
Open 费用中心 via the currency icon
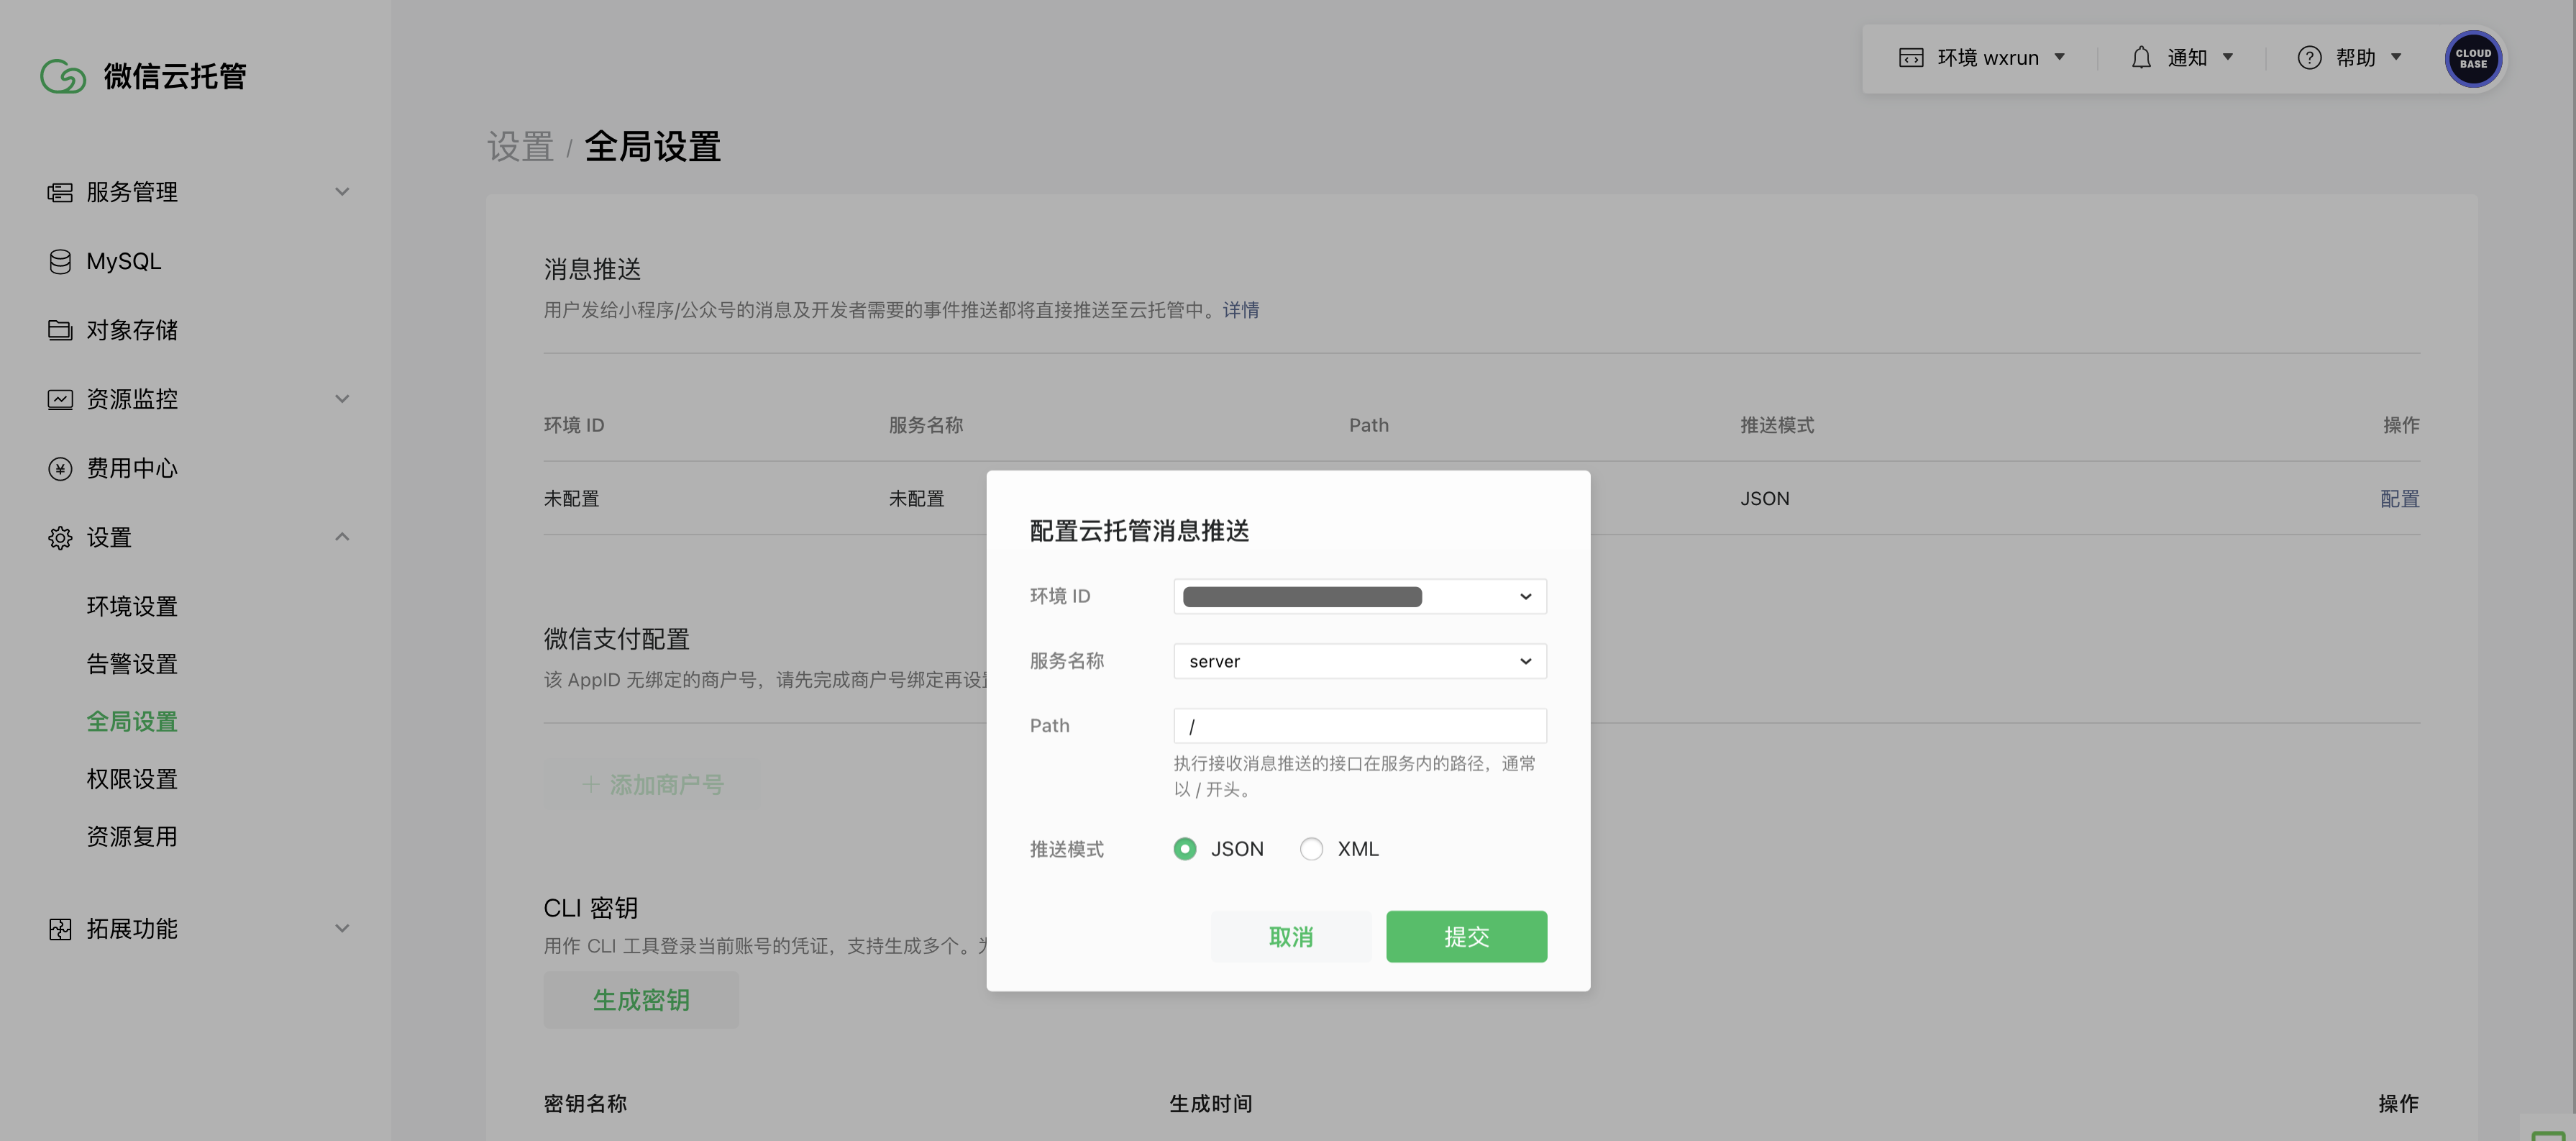click(x=59, y=468)
